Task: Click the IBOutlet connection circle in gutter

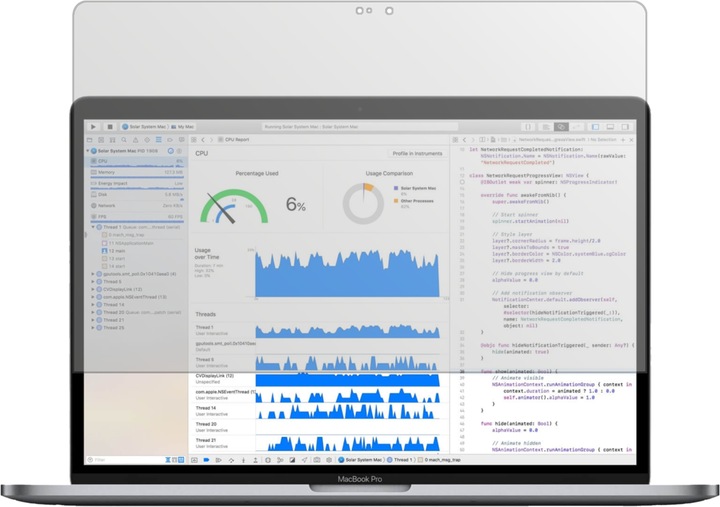Action: pyautogui.click(x=462, y=182)
